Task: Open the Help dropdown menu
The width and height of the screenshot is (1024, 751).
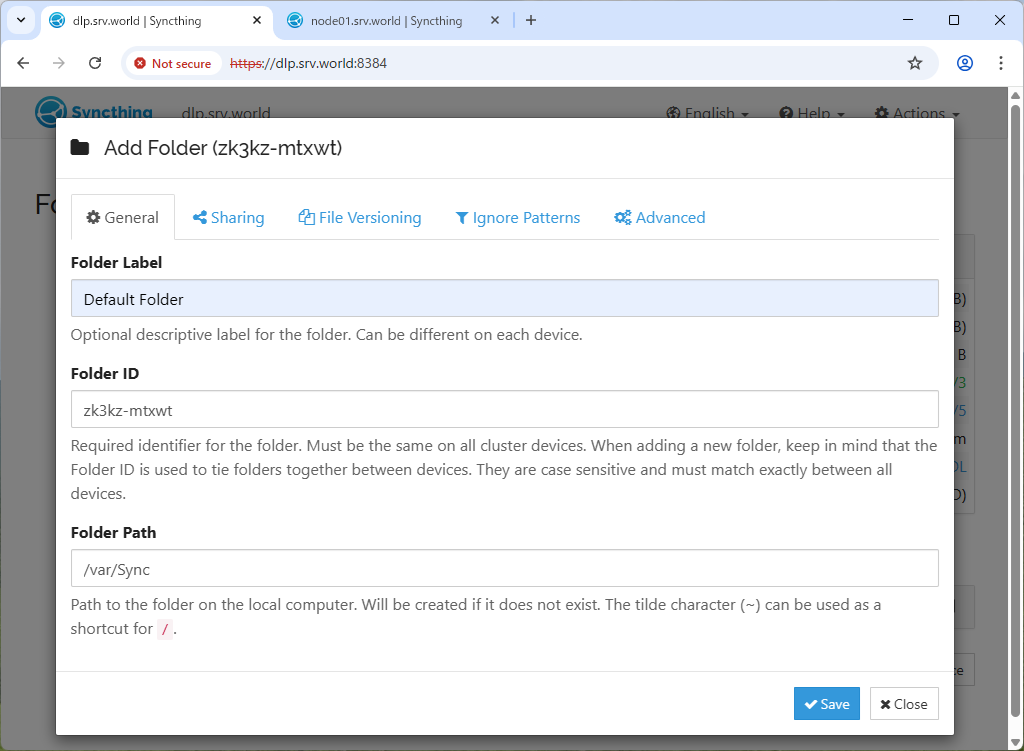Action: pos(812,113)
